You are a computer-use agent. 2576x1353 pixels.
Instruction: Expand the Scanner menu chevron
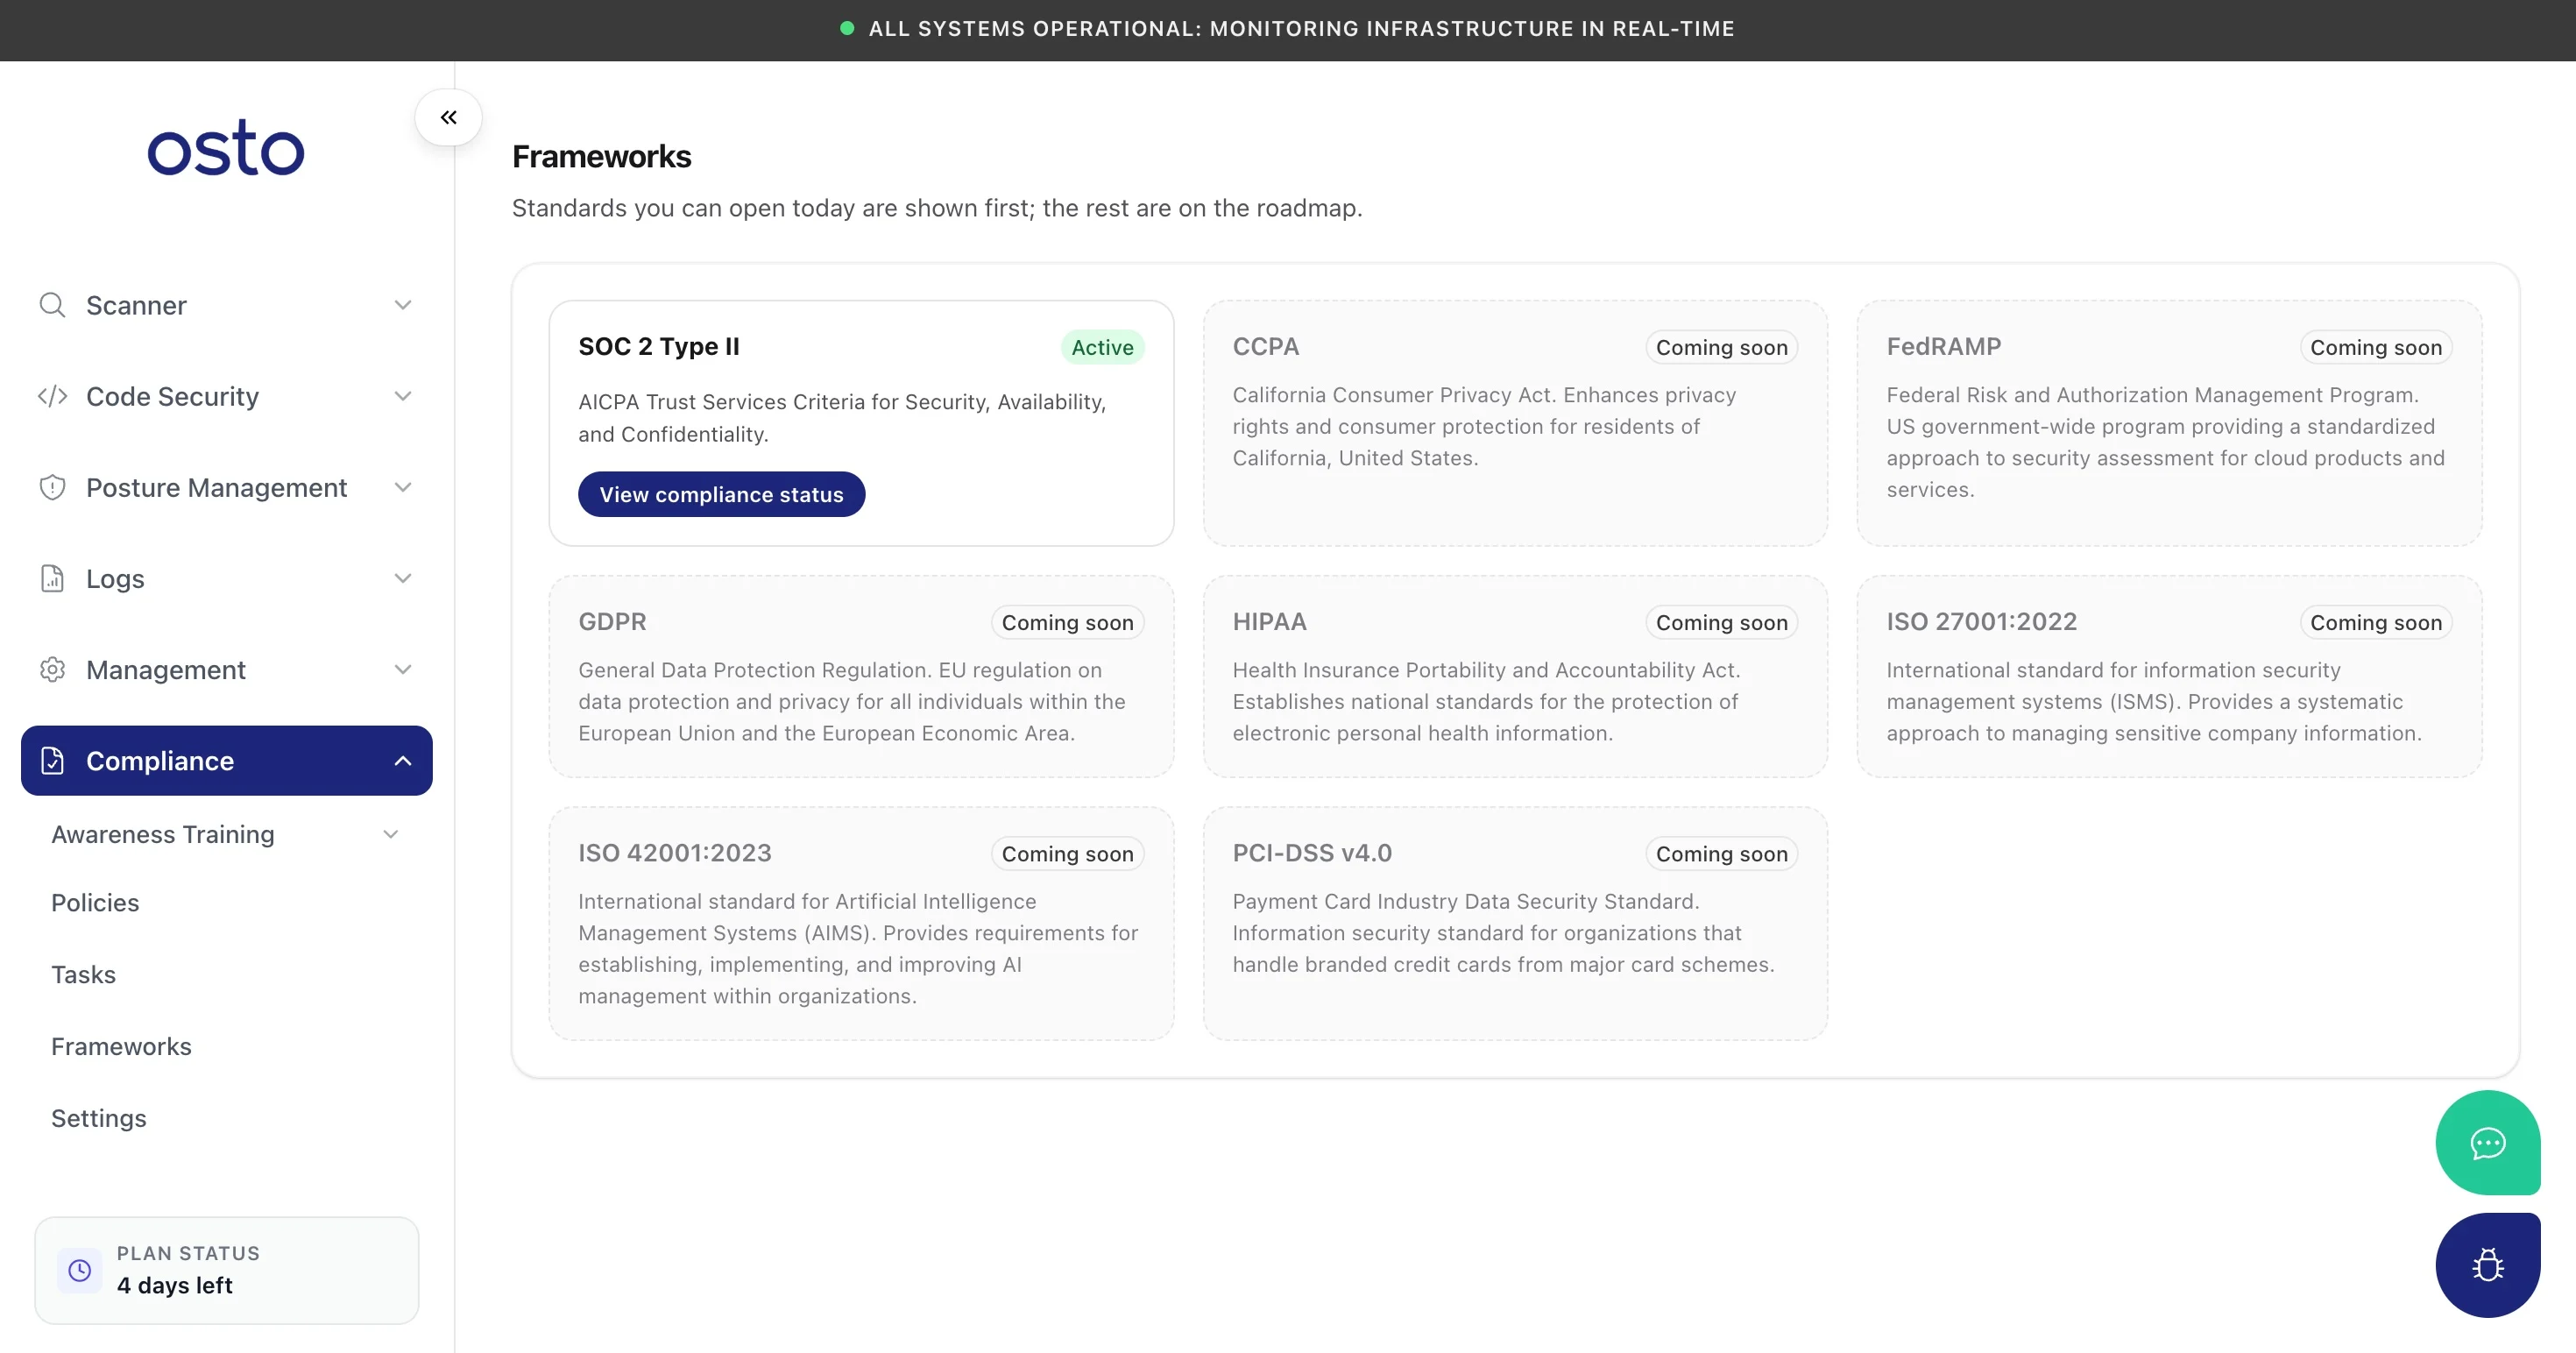(403, 305)
